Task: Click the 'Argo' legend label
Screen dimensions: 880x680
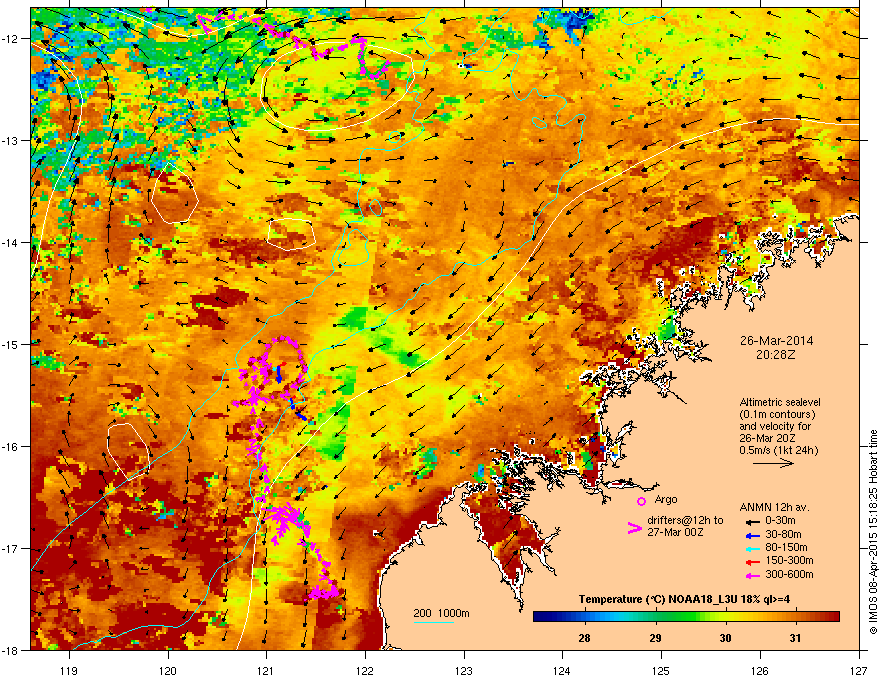Action: point(666,499)
